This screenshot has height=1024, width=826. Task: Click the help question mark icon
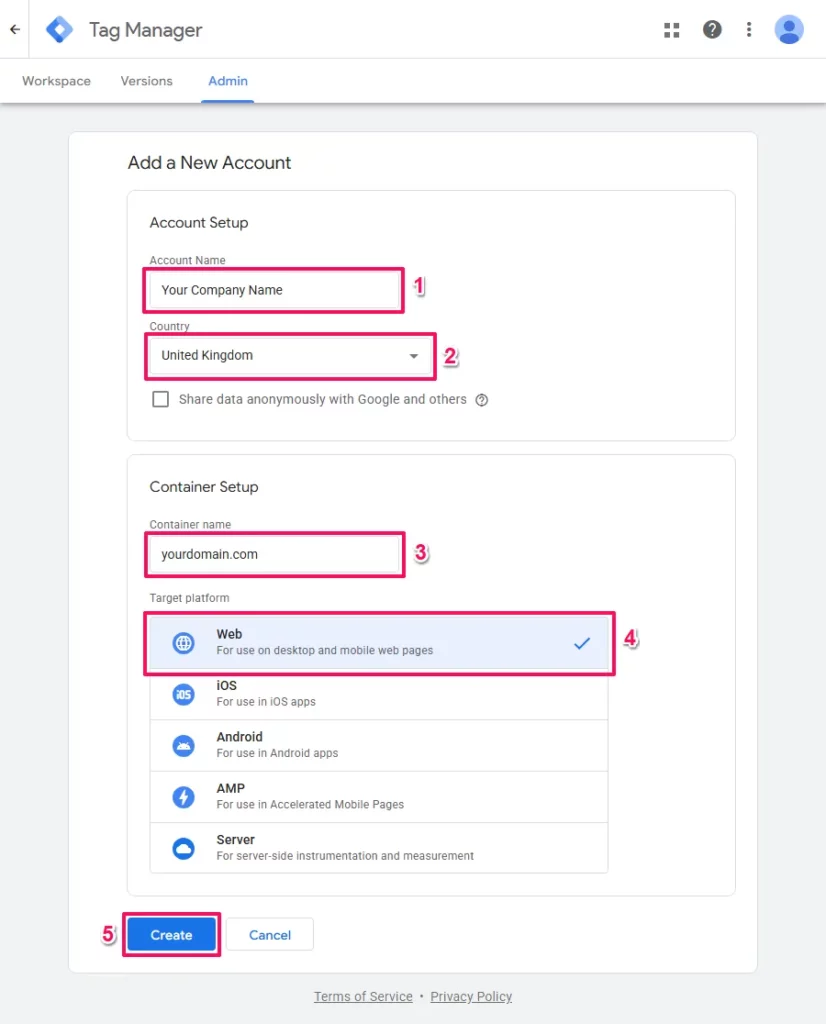(x=712, y=29)
